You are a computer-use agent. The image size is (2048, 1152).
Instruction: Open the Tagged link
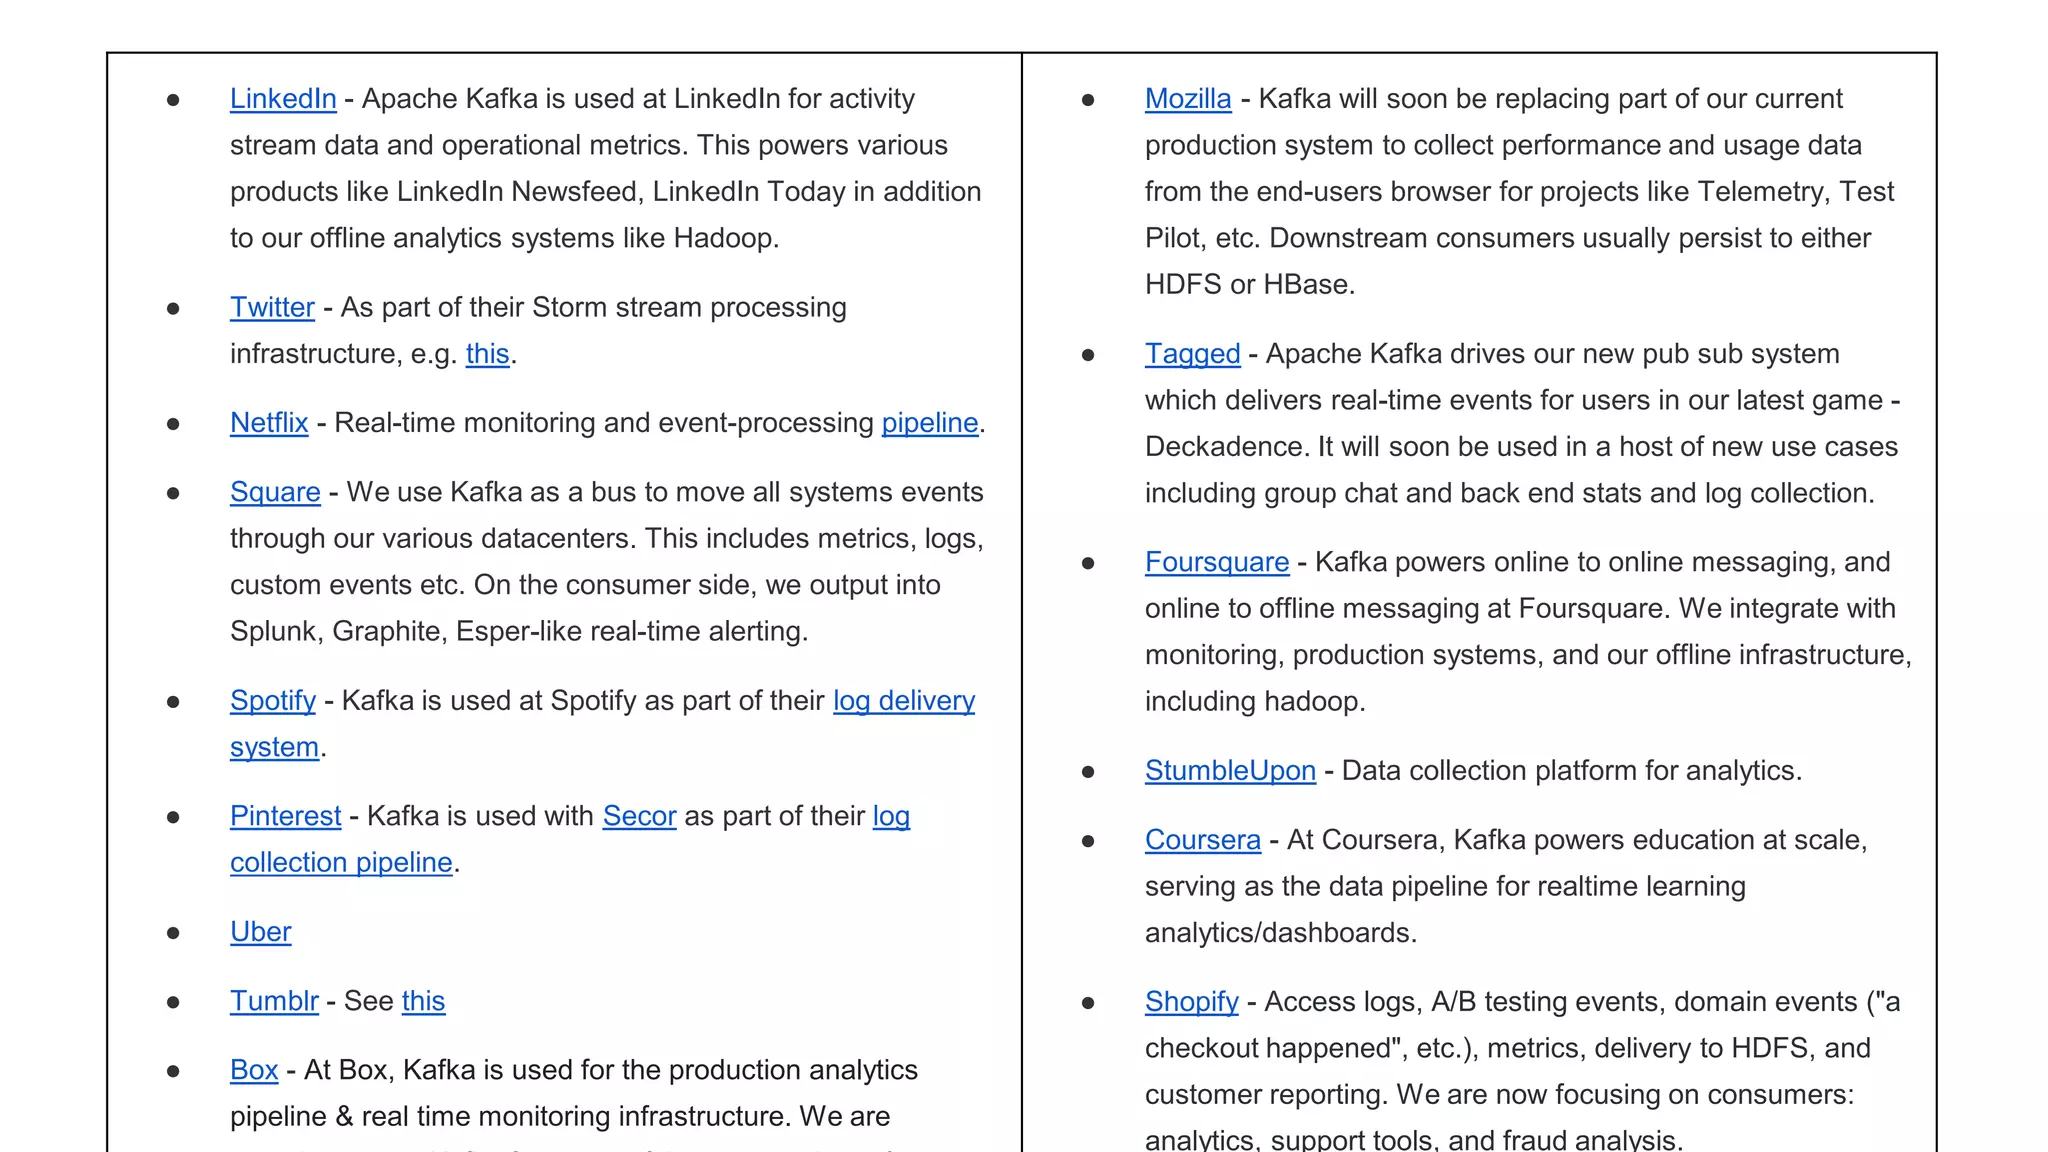(x=1192, y=354)
